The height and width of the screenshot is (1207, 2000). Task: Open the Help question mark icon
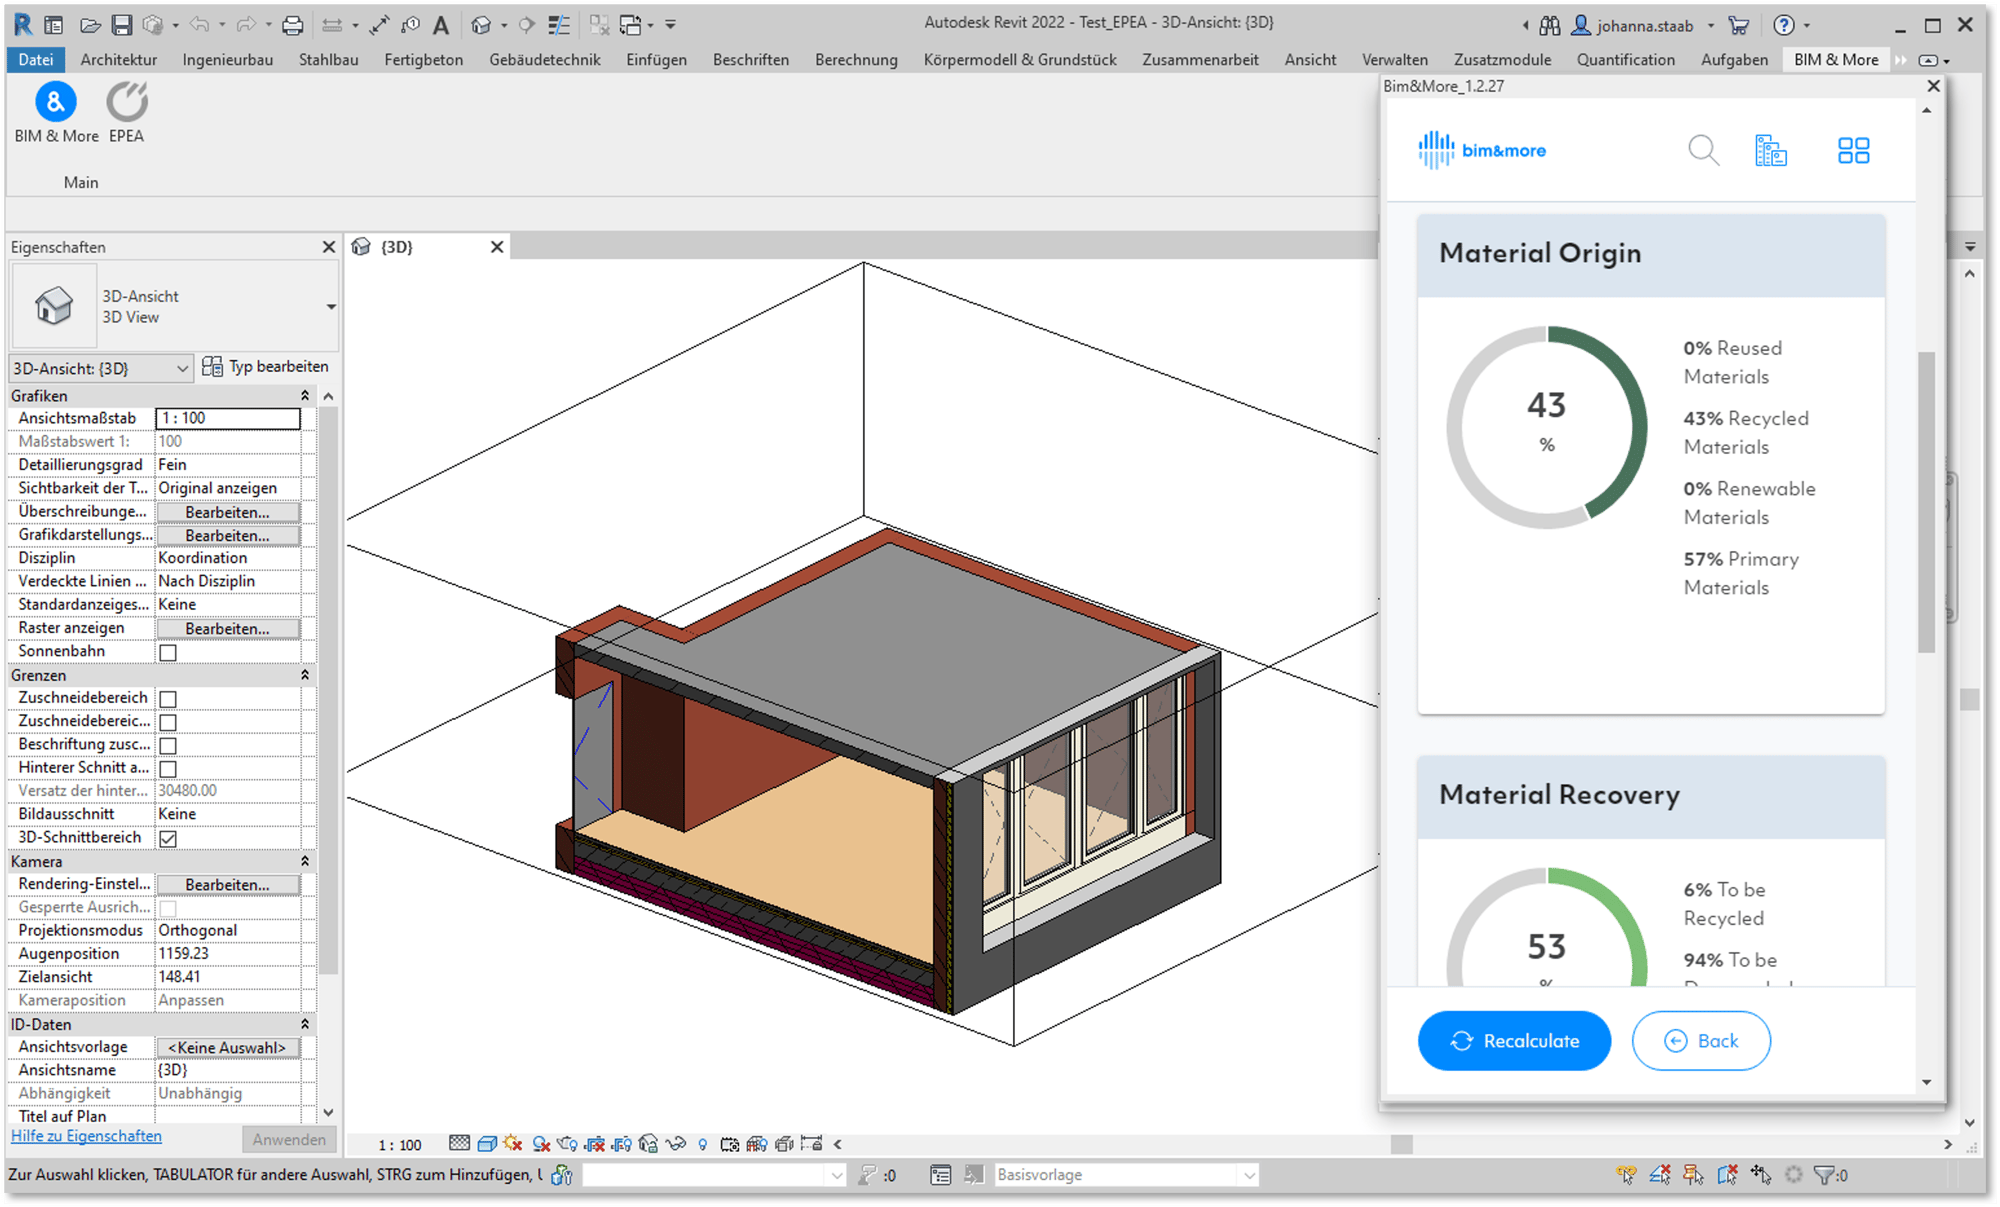tap(1784, 25)
